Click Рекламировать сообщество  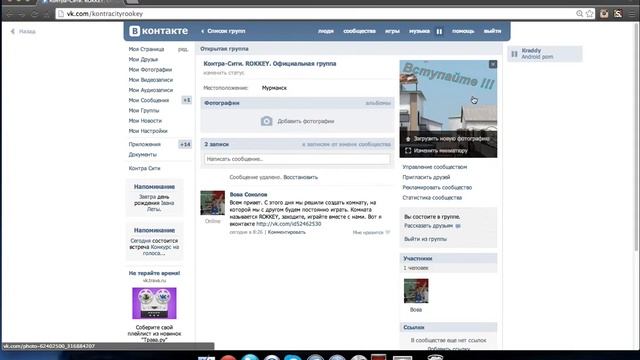(437, 187)
